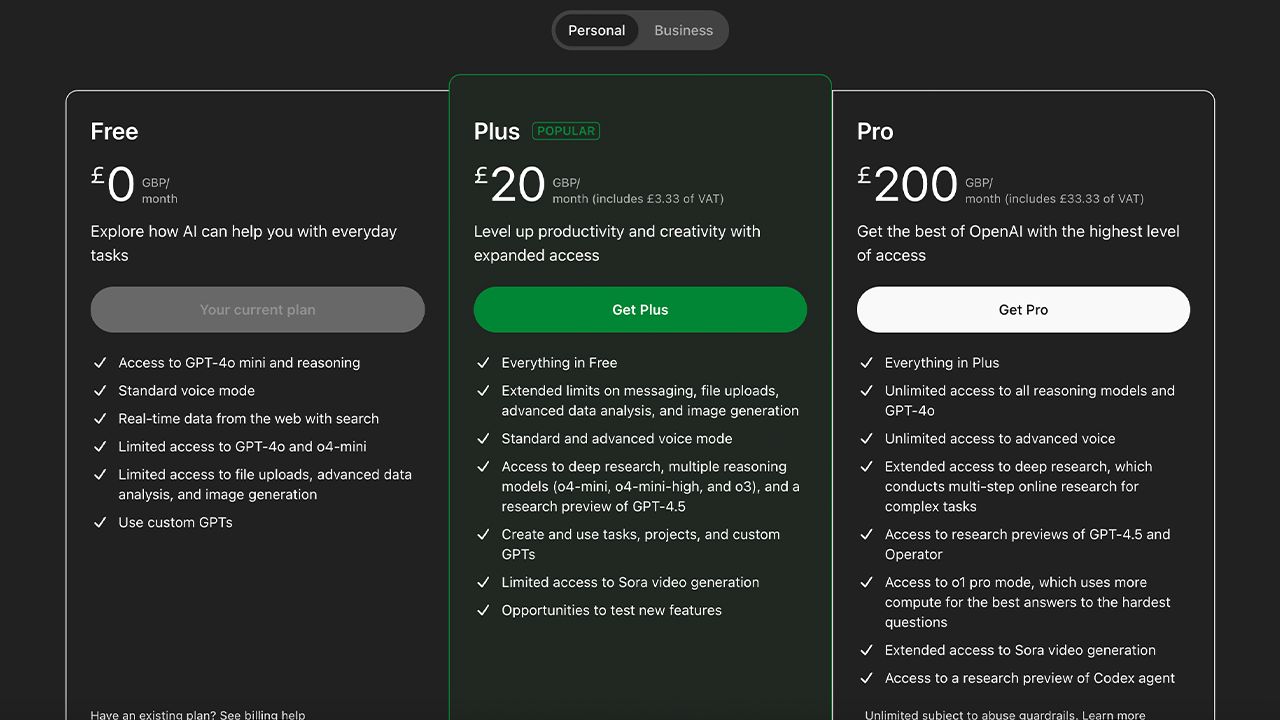Click checkmark beside Standard and advanced voice mode
This screenshot has width=1280, height=720.
coord(483,439)
